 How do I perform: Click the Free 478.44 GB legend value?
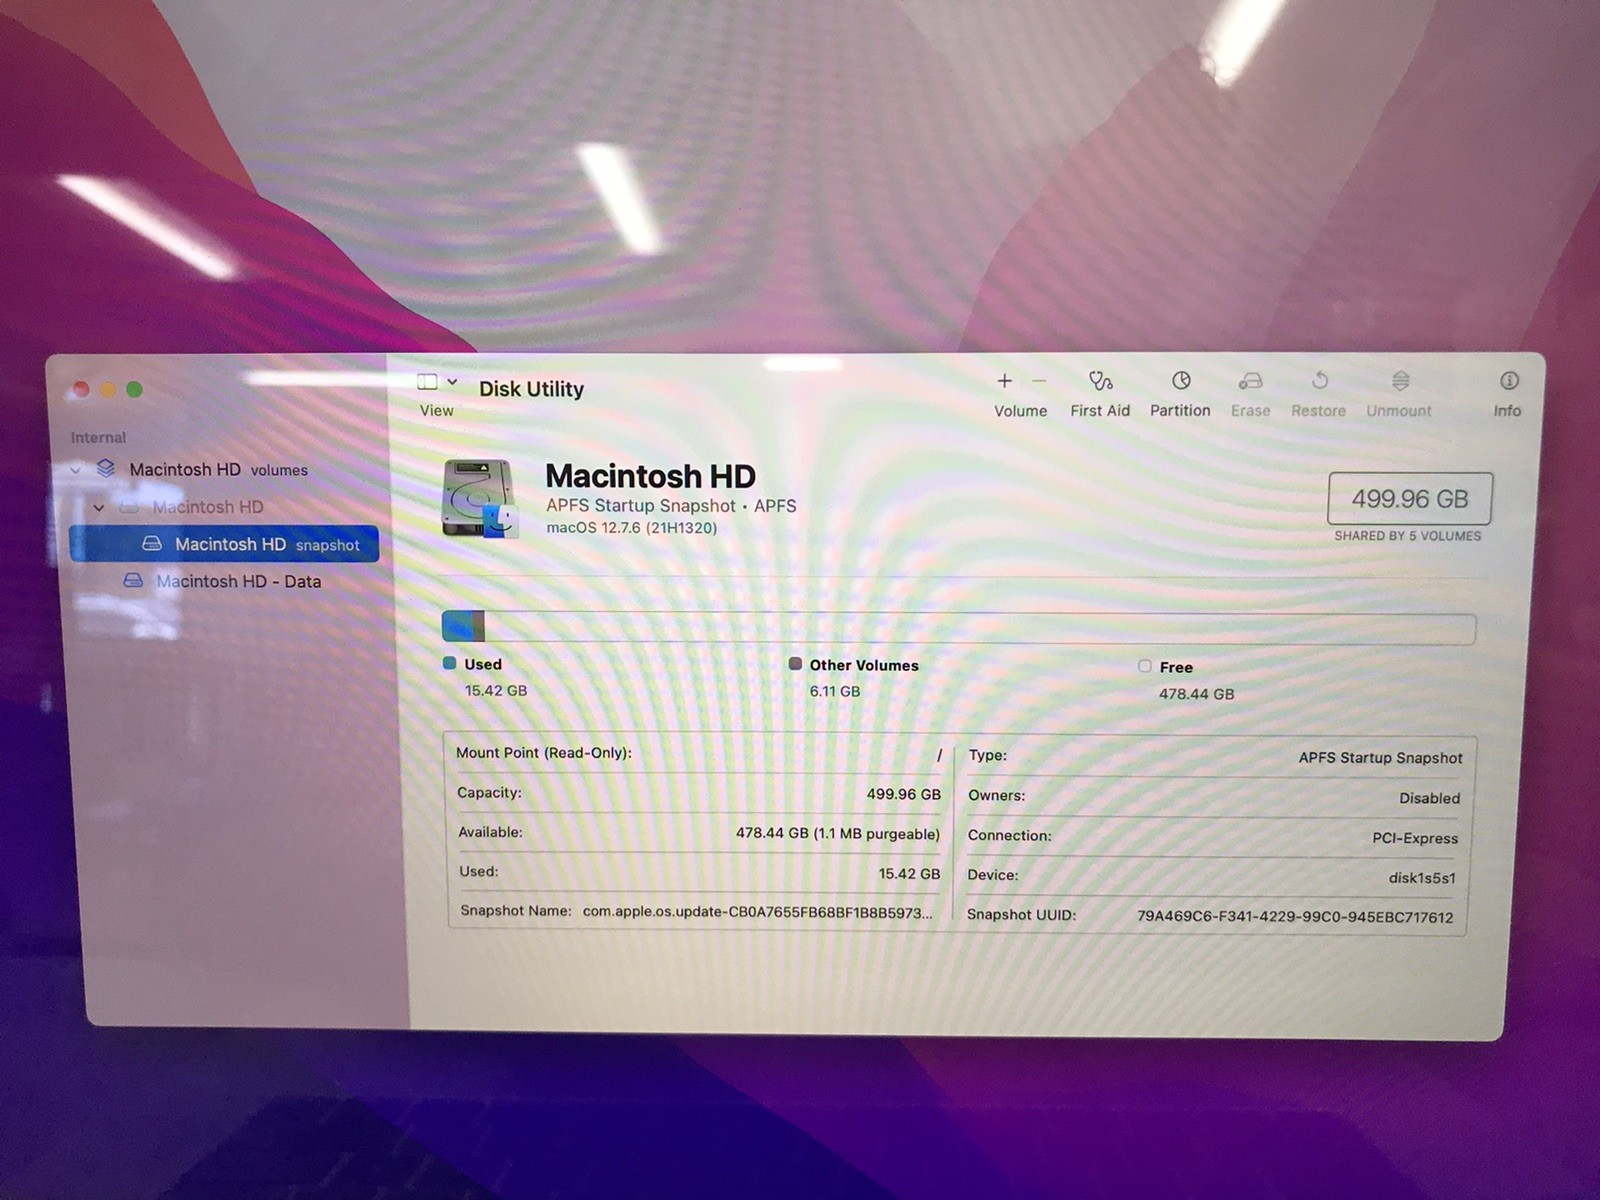[x=1197, y=694]
